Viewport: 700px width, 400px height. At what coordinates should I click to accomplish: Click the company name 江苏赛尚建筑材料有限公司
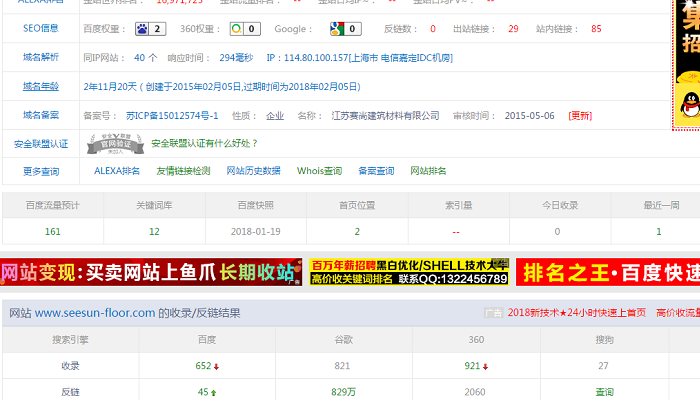[386, 116]
